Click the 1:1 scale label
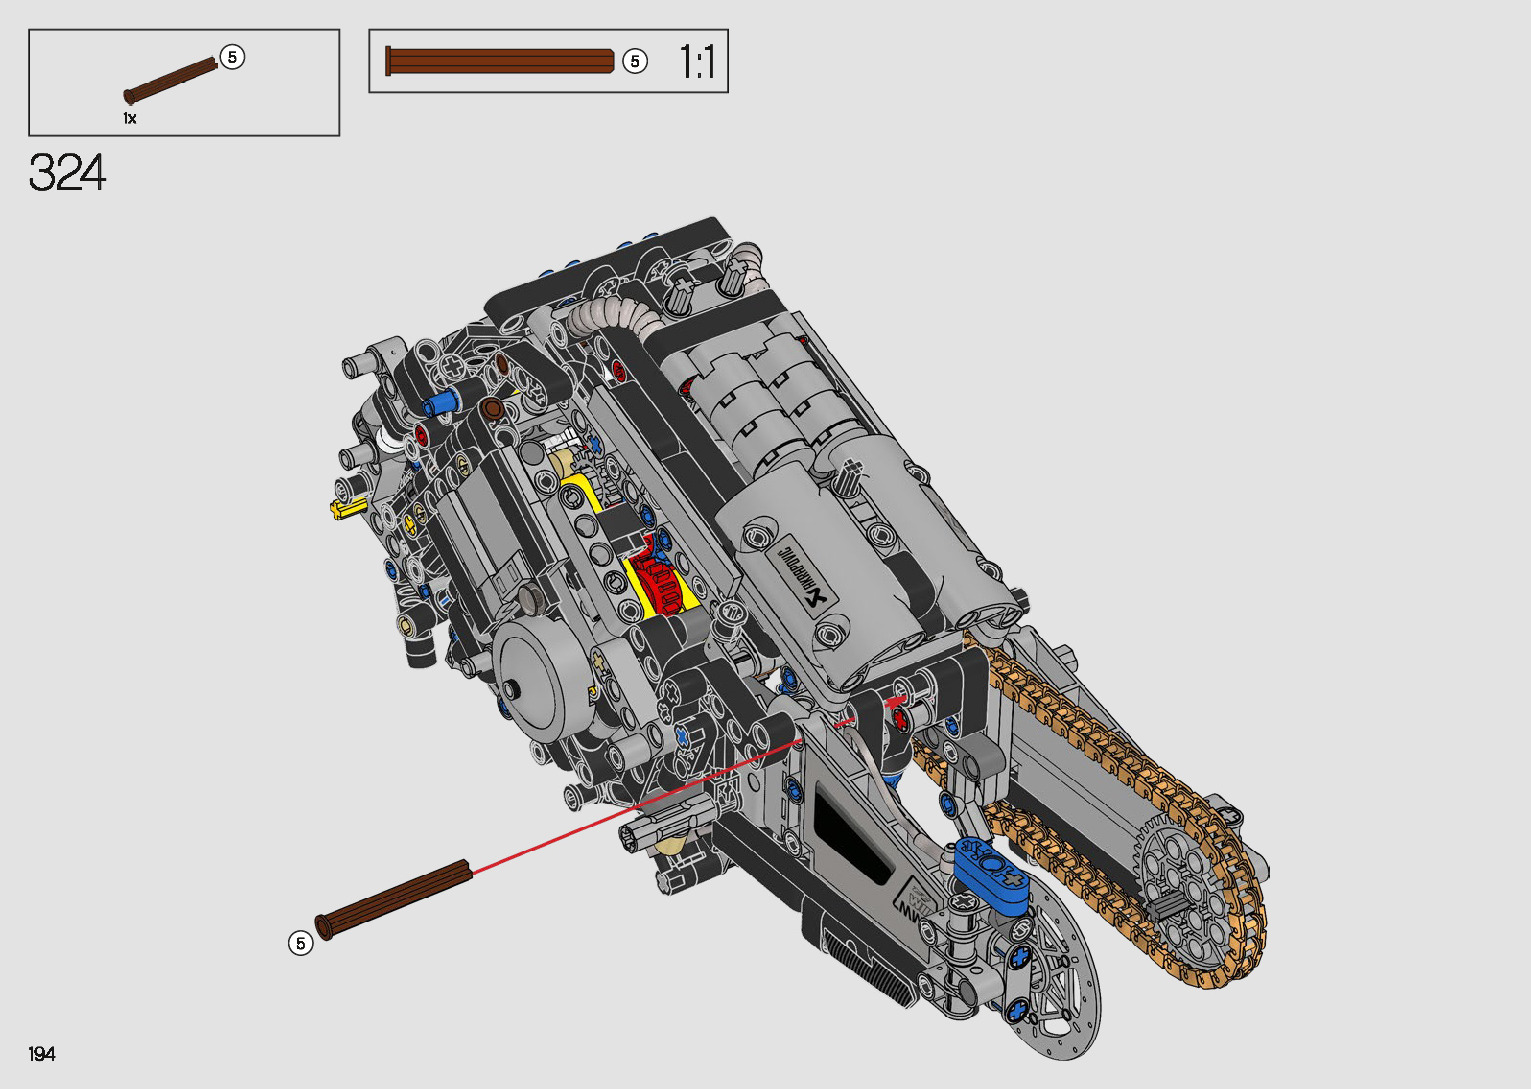Screen dimensions: 1531x1089 pos(697,62)
